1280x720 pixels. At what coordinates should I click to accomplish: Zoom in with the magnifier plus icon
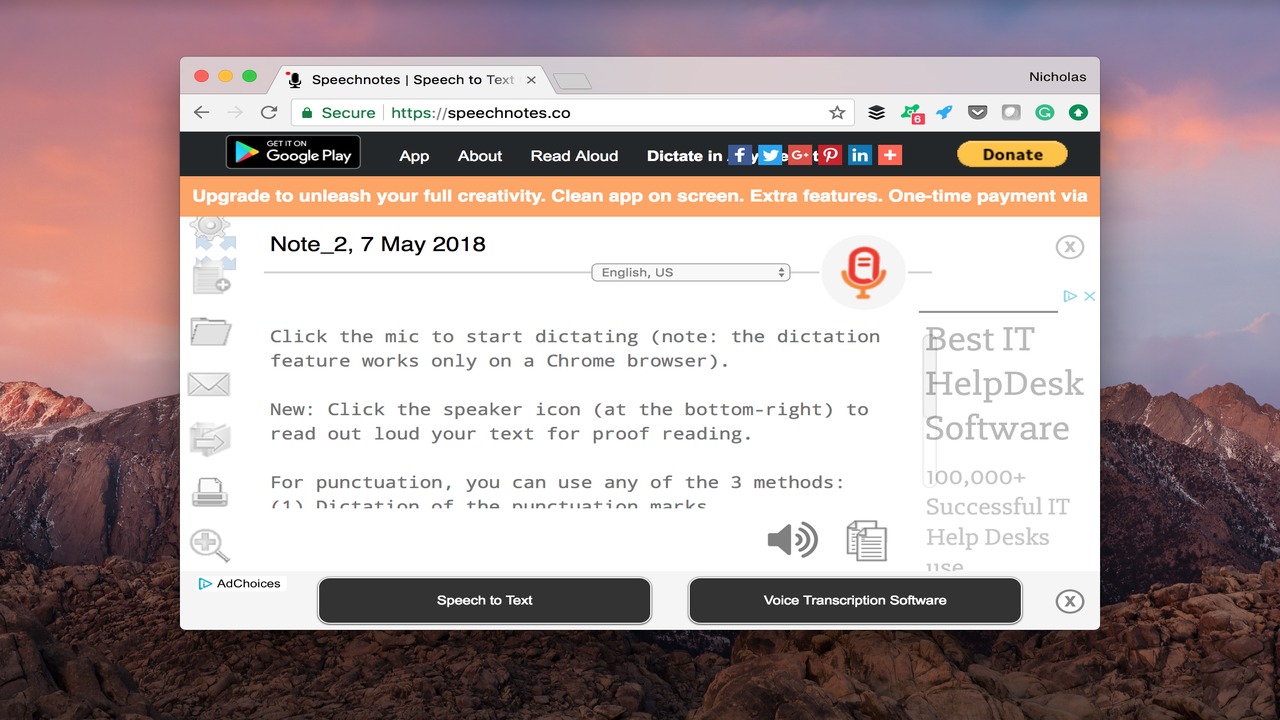tap(210, 546)
